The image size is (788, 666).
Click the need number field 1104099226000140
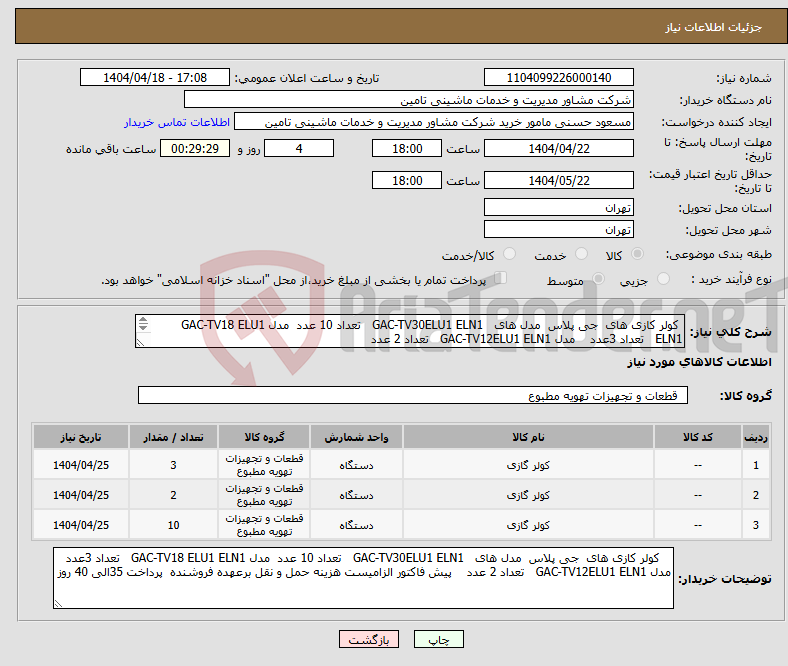coord(558,77)
